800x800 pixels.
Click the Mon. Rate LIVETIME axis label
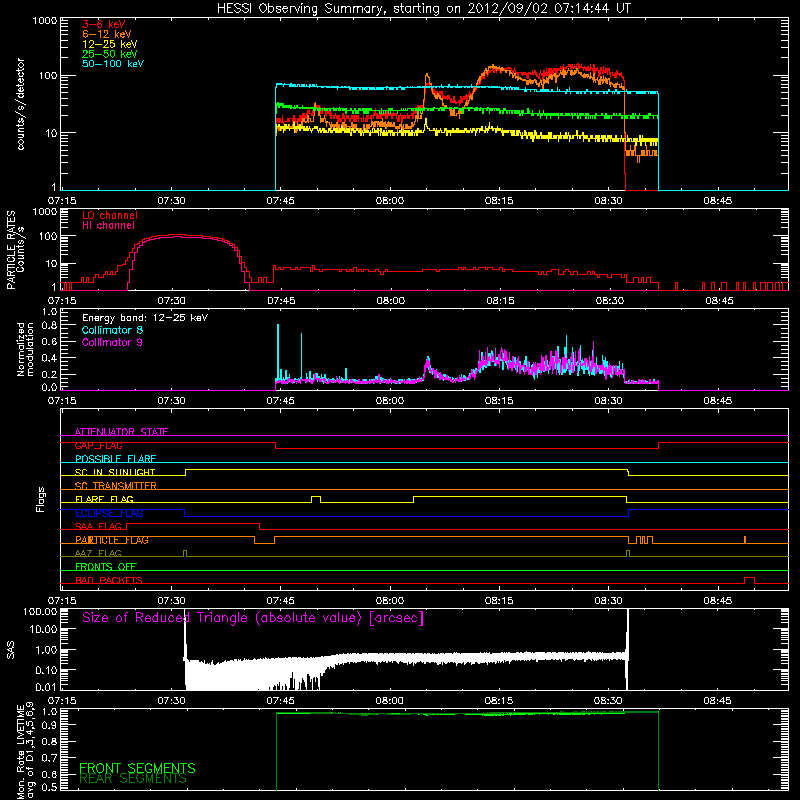click(25, 752)
